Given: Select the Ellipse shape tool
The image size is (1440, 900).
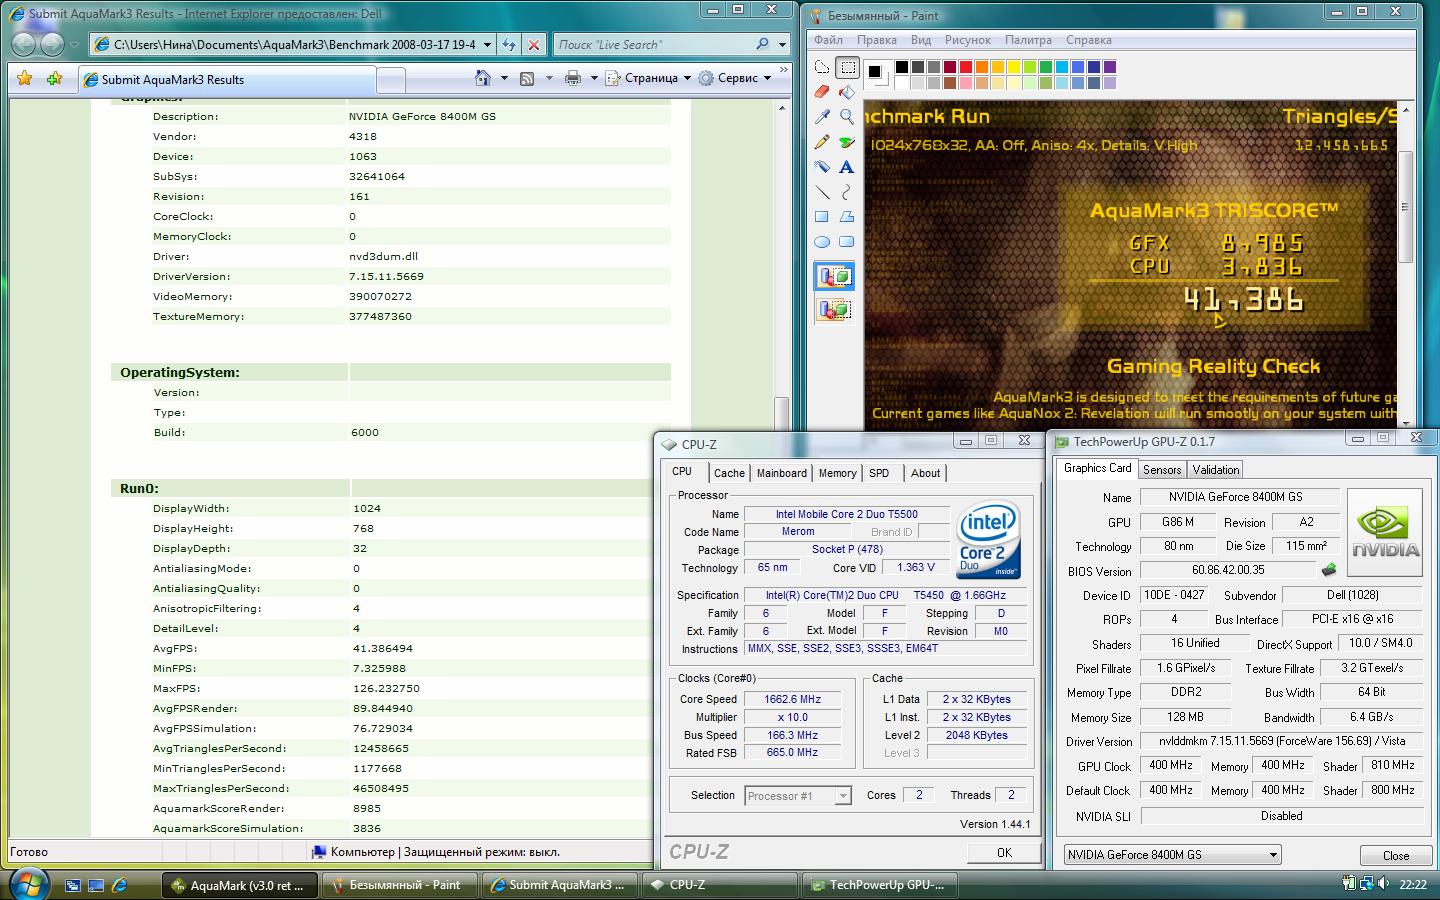Looking at the screenshot, I should click(x=822, y=242).
